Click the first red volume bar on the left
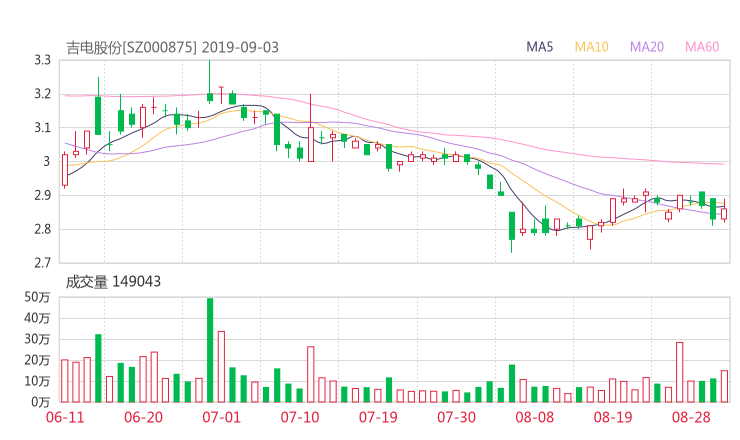The width and height of the screenshot is (740, 440). 65,380
